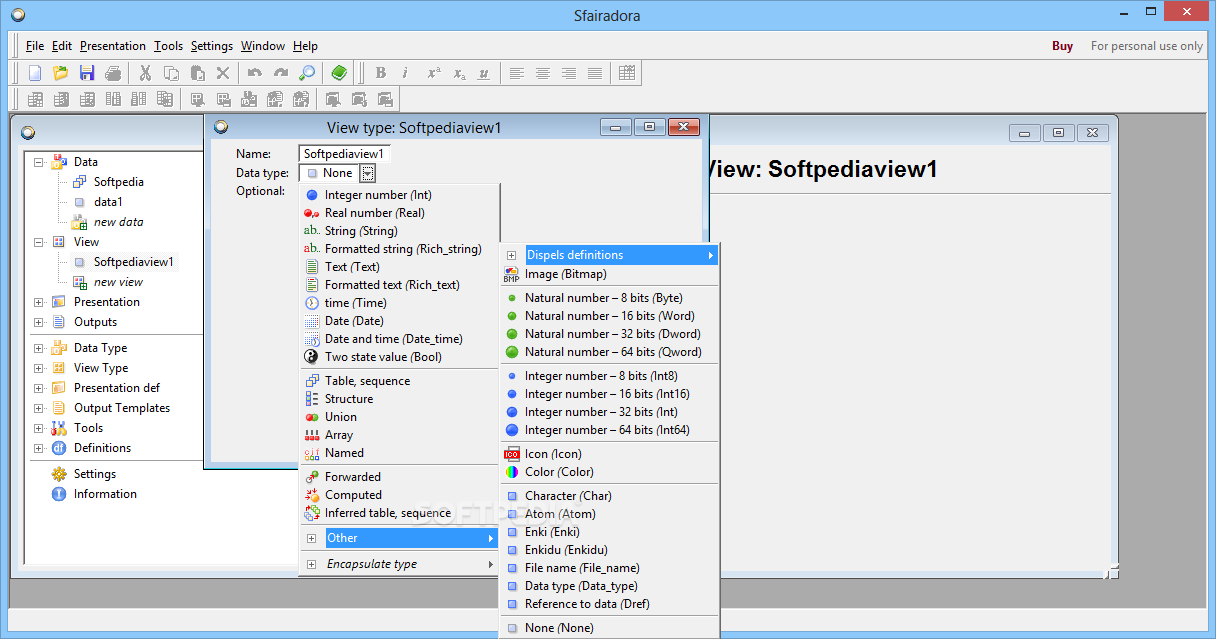Image resolution: width=1216 pixels, height=639 pixels.
Task: Align text left using the toolbar
Action: [517, 73]
